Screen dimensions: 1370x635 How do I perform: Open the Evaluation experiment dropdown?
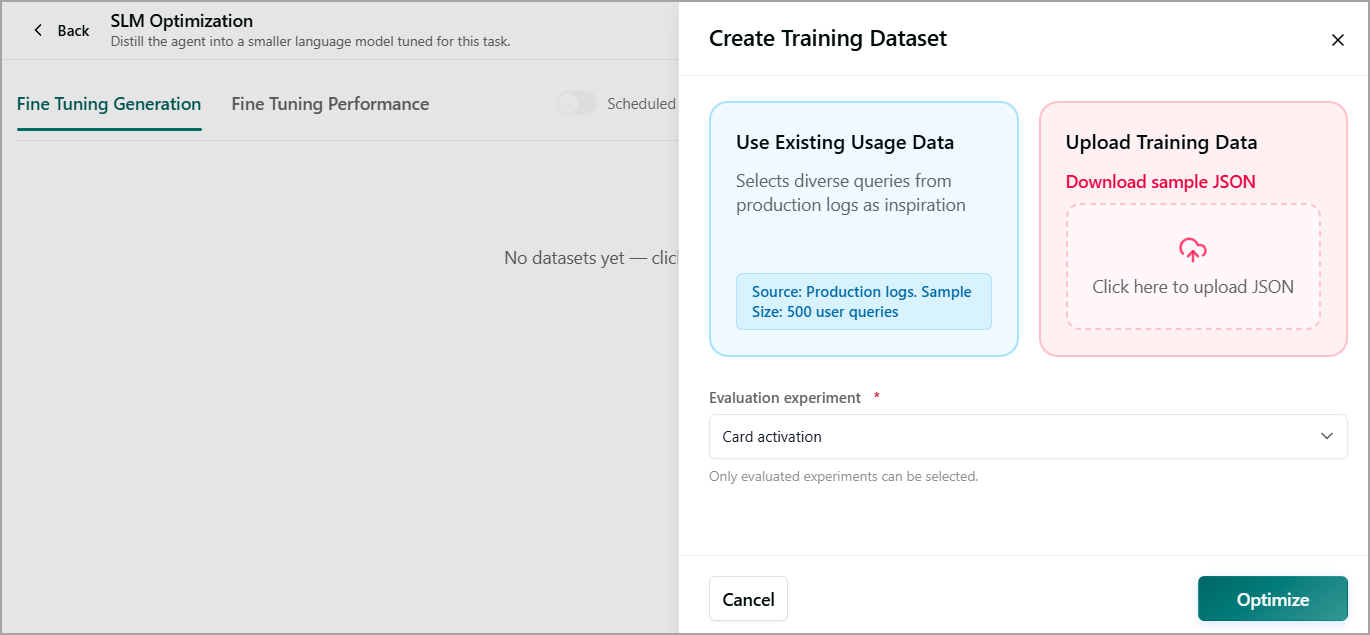click(1028, 437)
